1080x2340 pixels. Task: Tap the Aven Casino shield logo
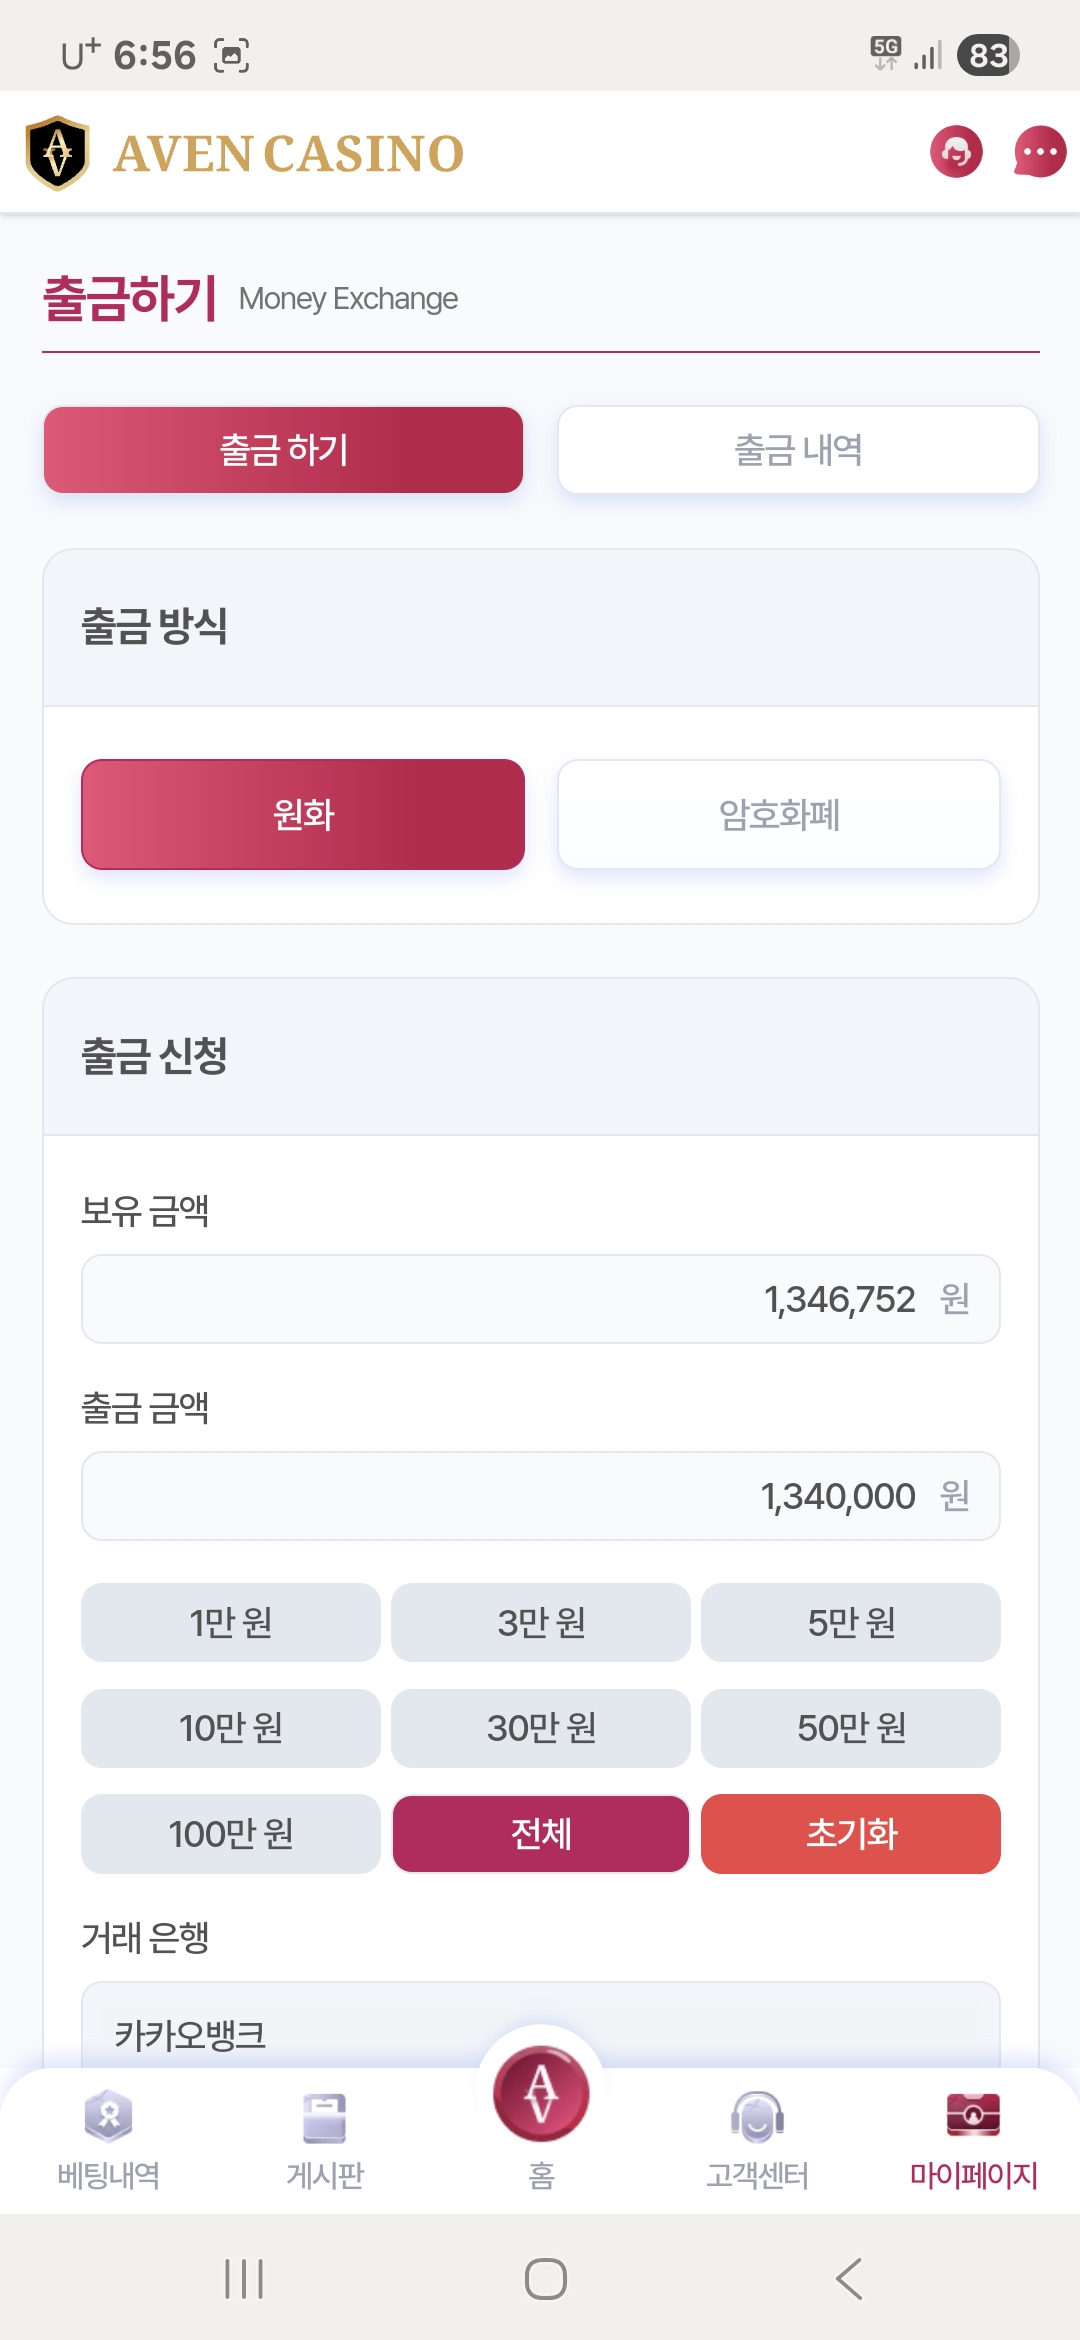pyautogui.click(x=58, y=153)
